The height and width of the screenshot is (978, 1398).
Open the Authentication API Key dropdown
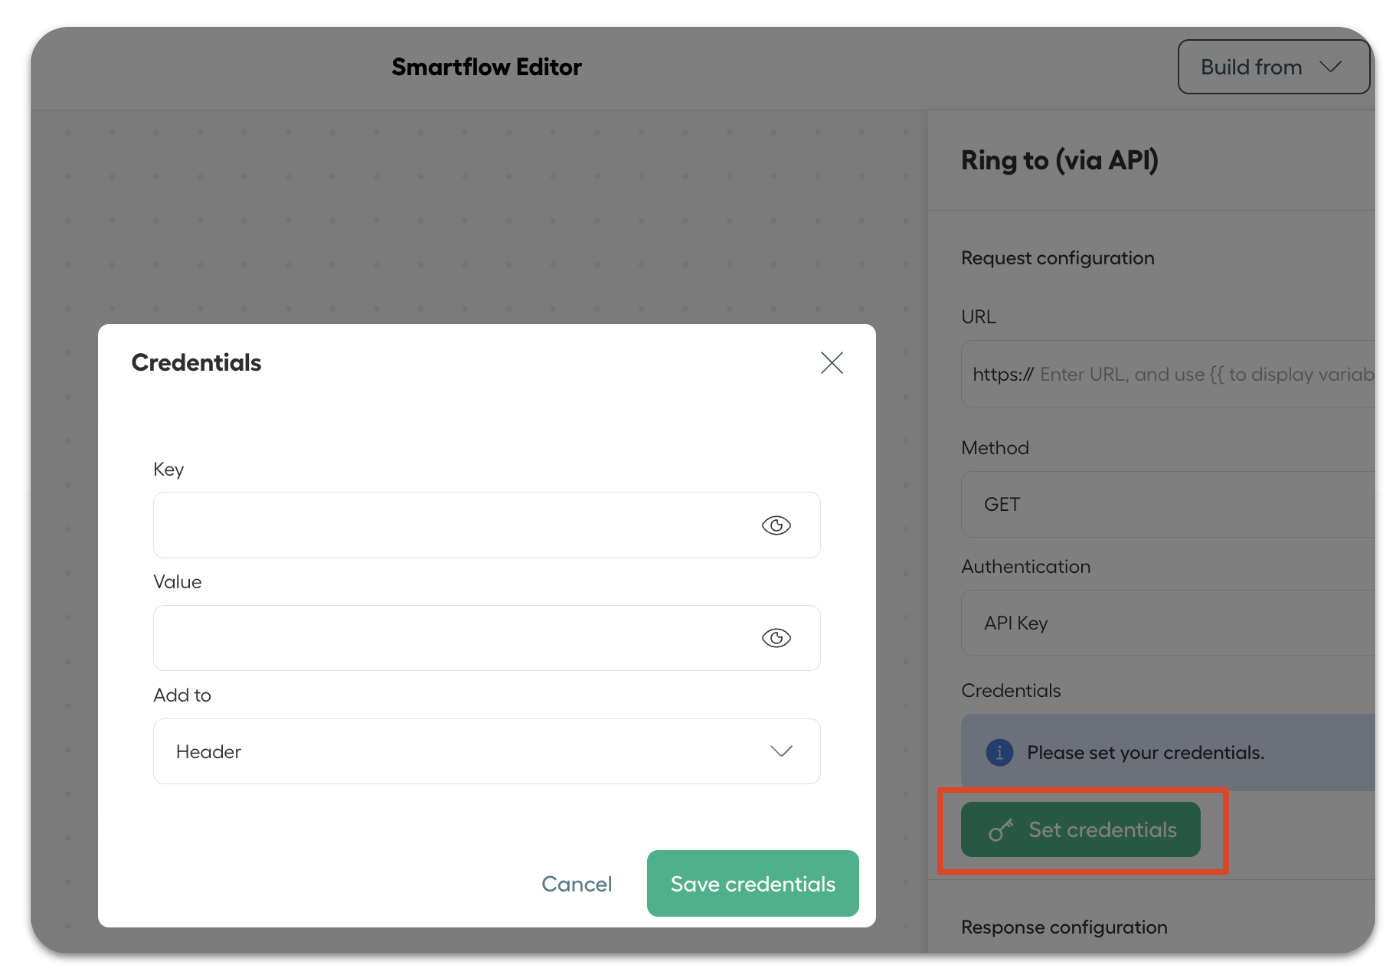tap(1168, 623)
